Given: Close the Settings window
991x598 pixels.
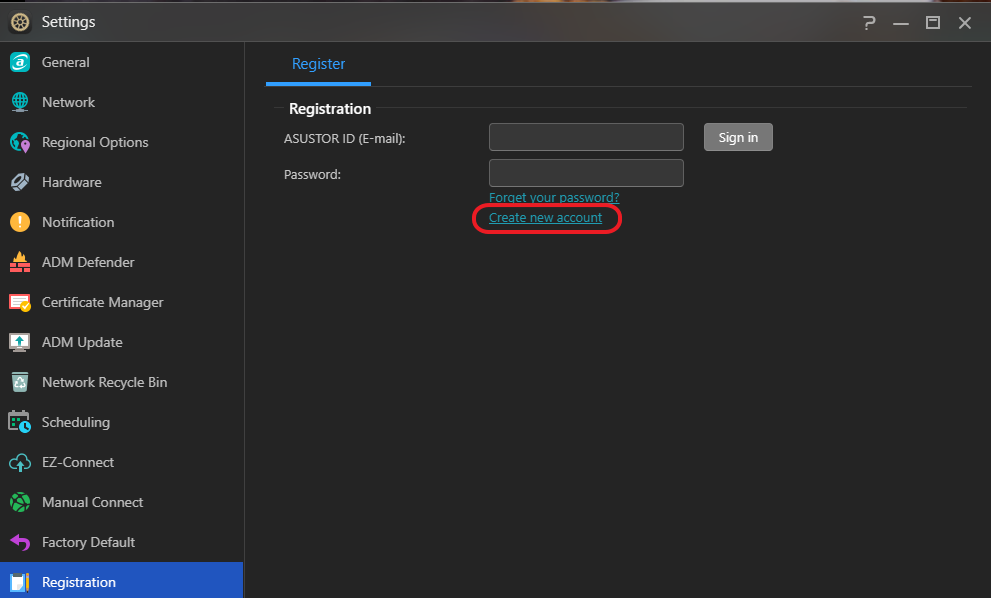Looking at the screenshot, I should pyautogui.click(x=964, y=23).
